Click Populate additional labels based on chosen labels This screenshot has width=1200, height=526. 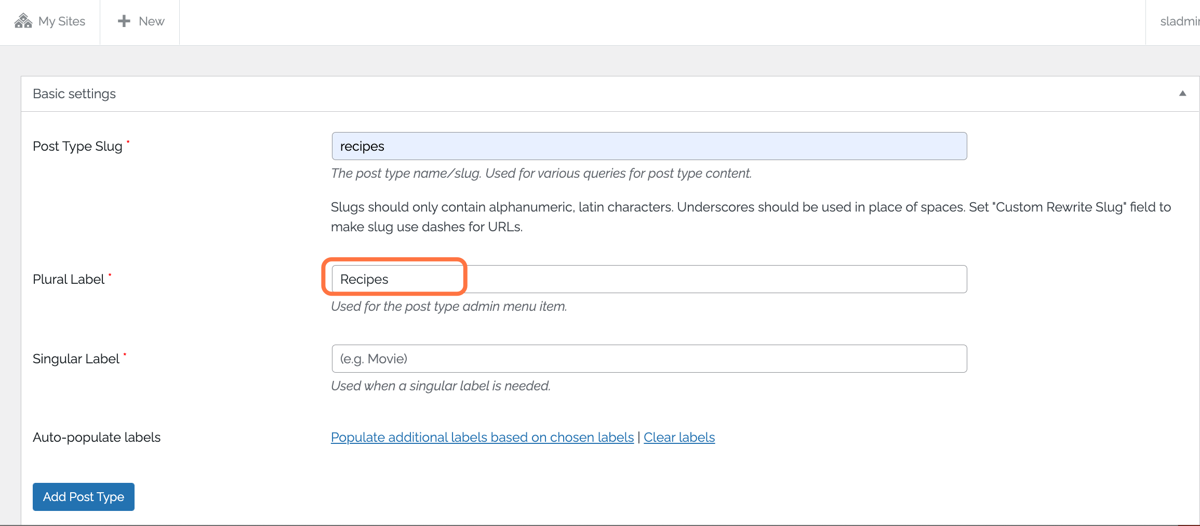(482, 437)
